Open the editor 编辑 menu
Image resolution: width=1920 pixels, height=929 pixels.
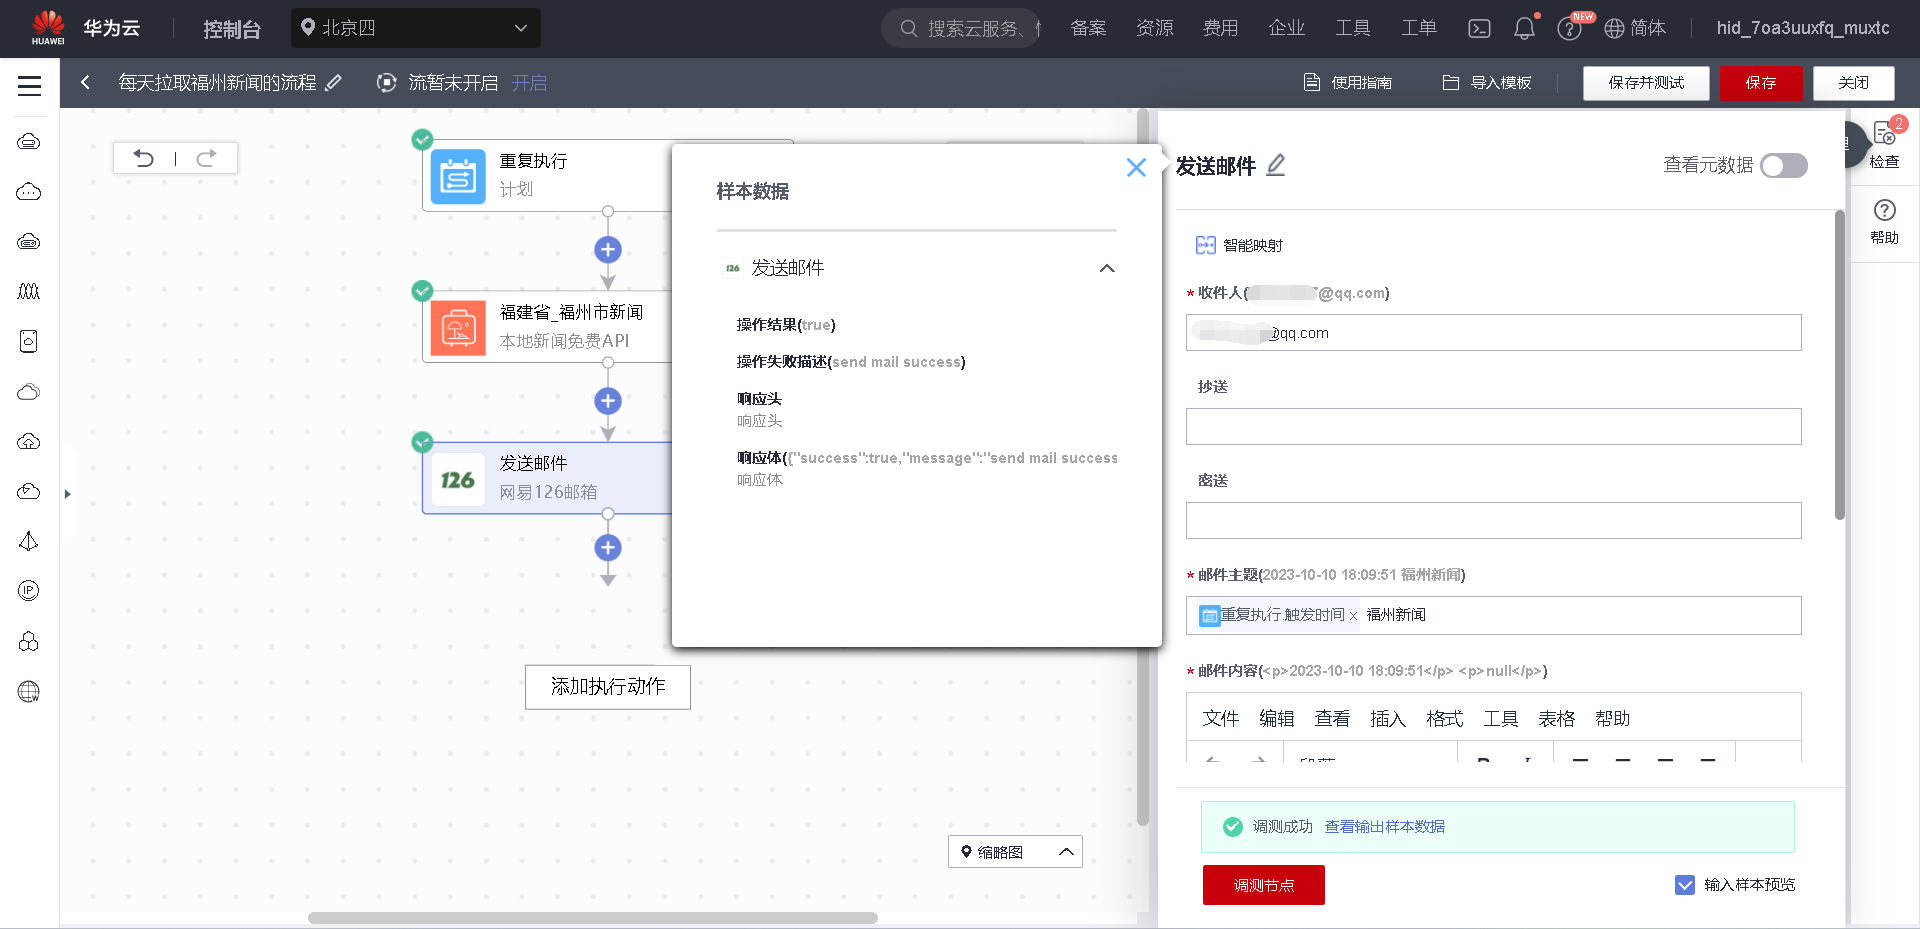(x=1276, y=719)
